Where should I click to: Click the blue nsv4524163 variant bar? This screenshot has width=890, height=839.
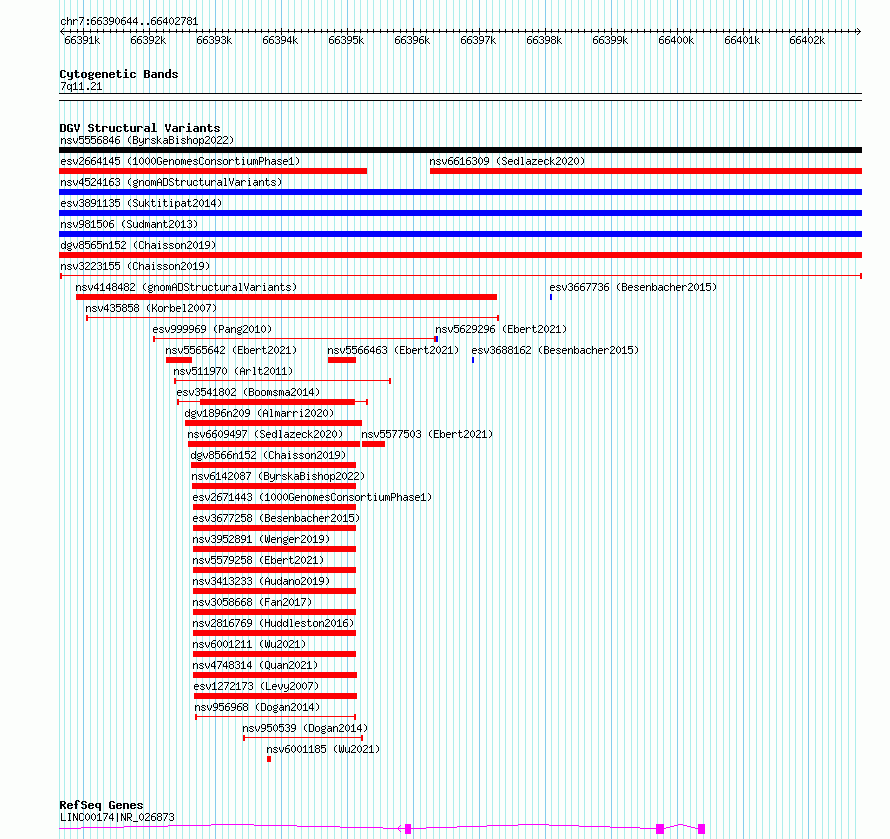point(460,192)
